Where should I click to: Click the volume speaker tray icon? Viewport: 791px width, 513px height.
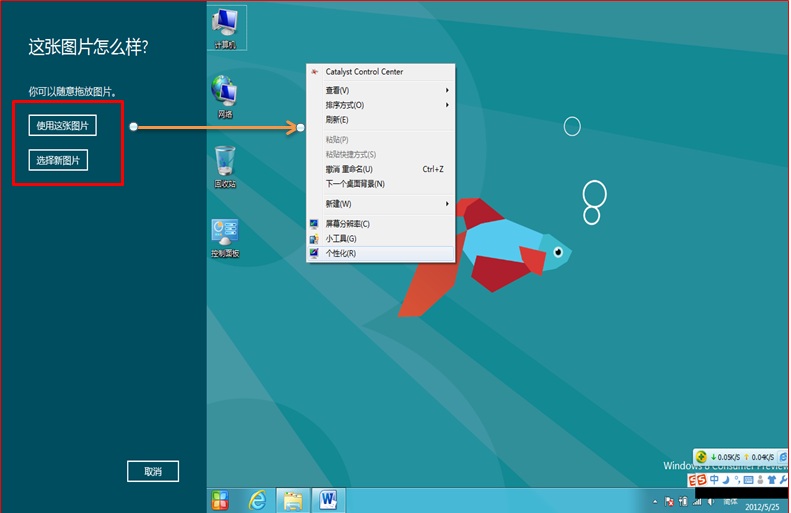point(711,501)
